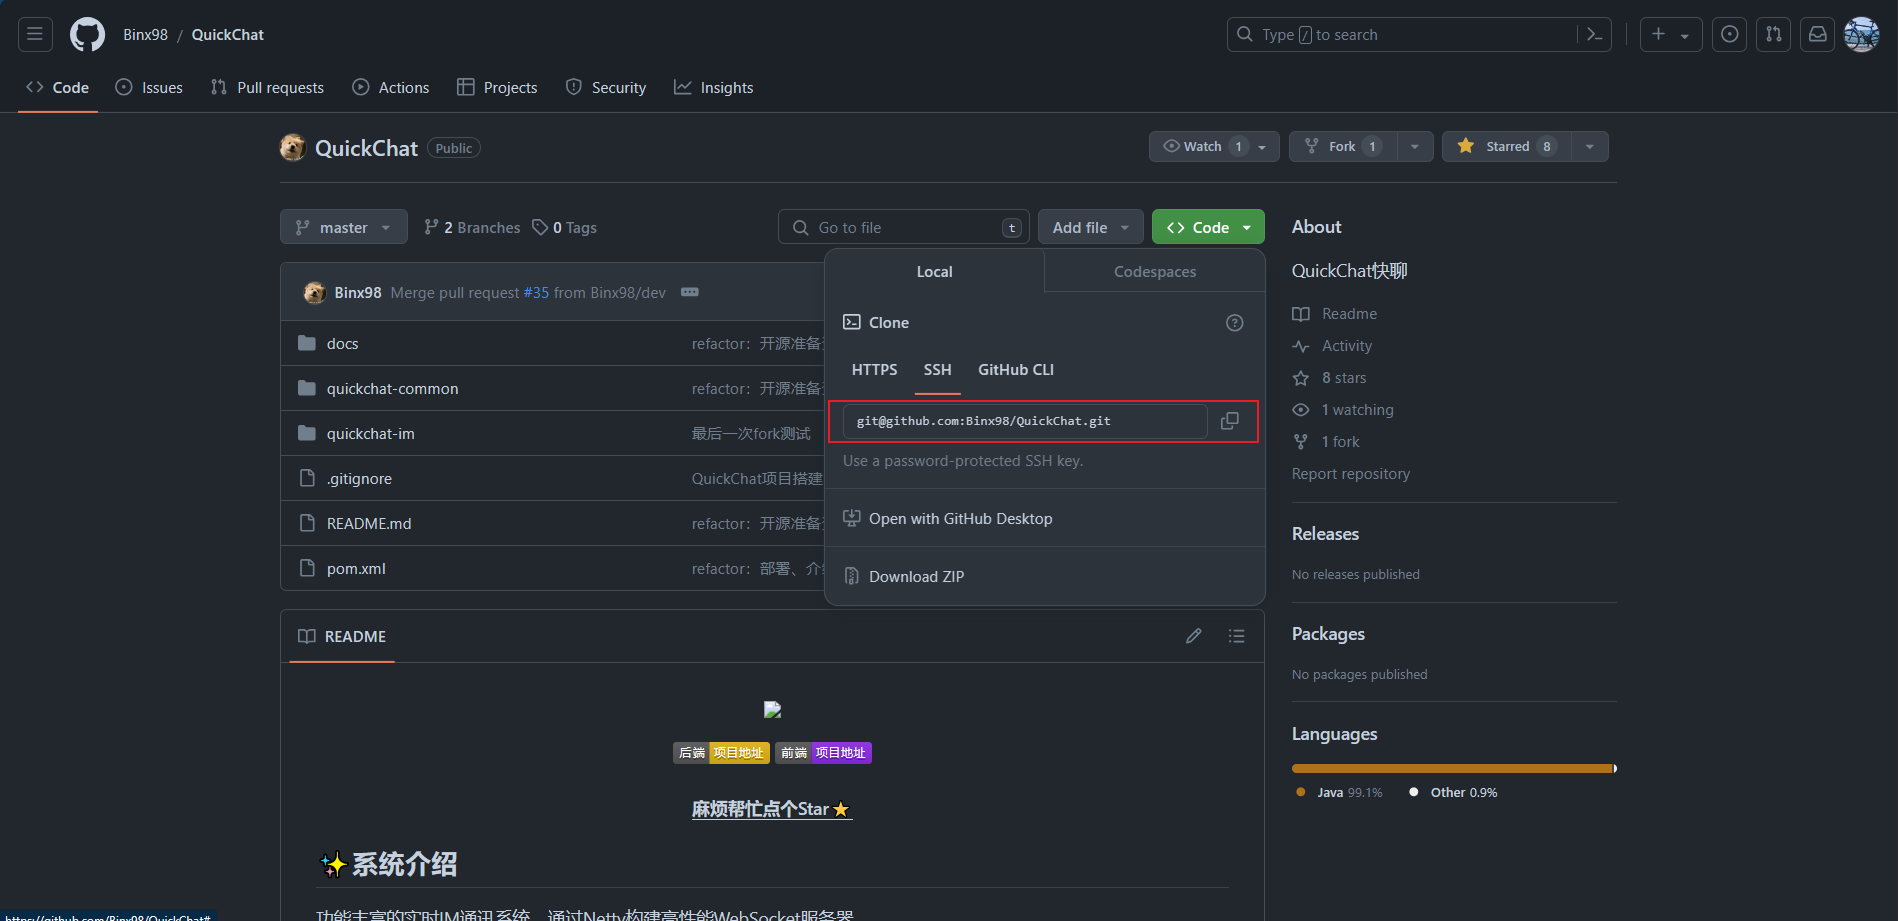Screen dimensions: 1898x921
Task: Open the 0 Tags link
Action: point(564,227)
